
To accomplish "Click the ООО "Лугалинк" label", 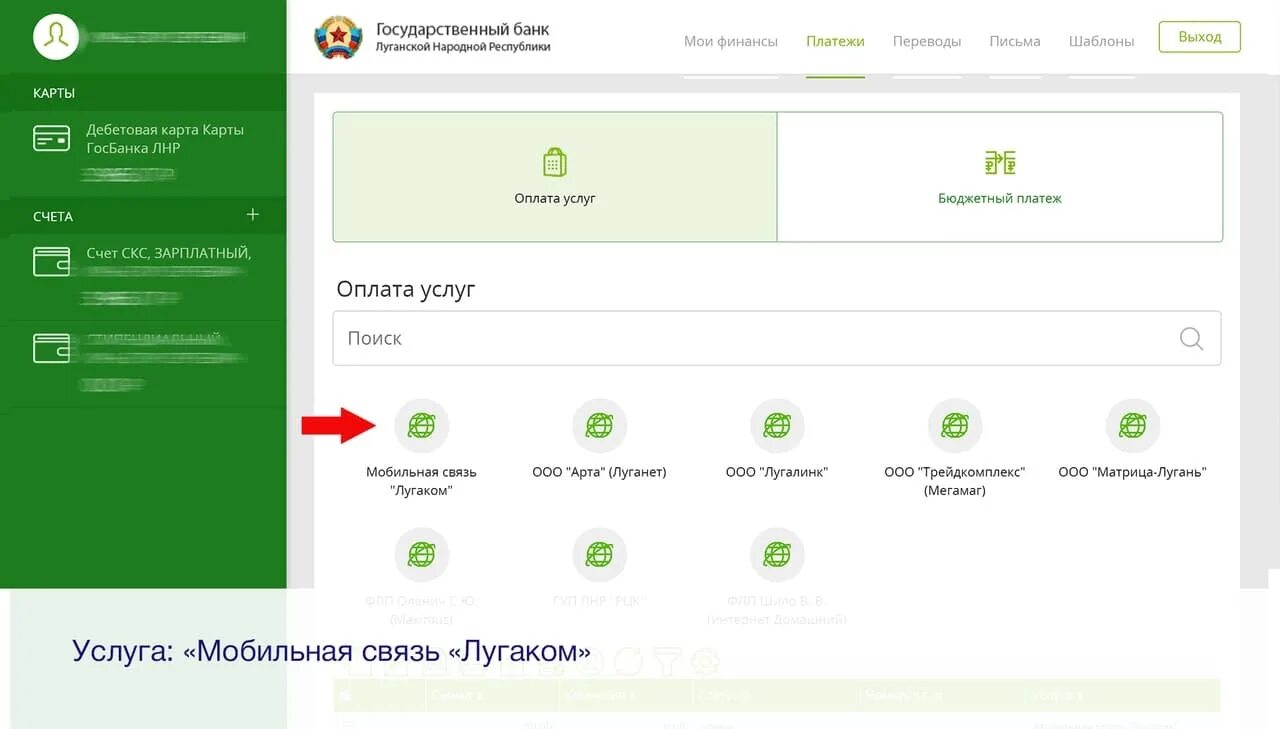I will 777,472.
